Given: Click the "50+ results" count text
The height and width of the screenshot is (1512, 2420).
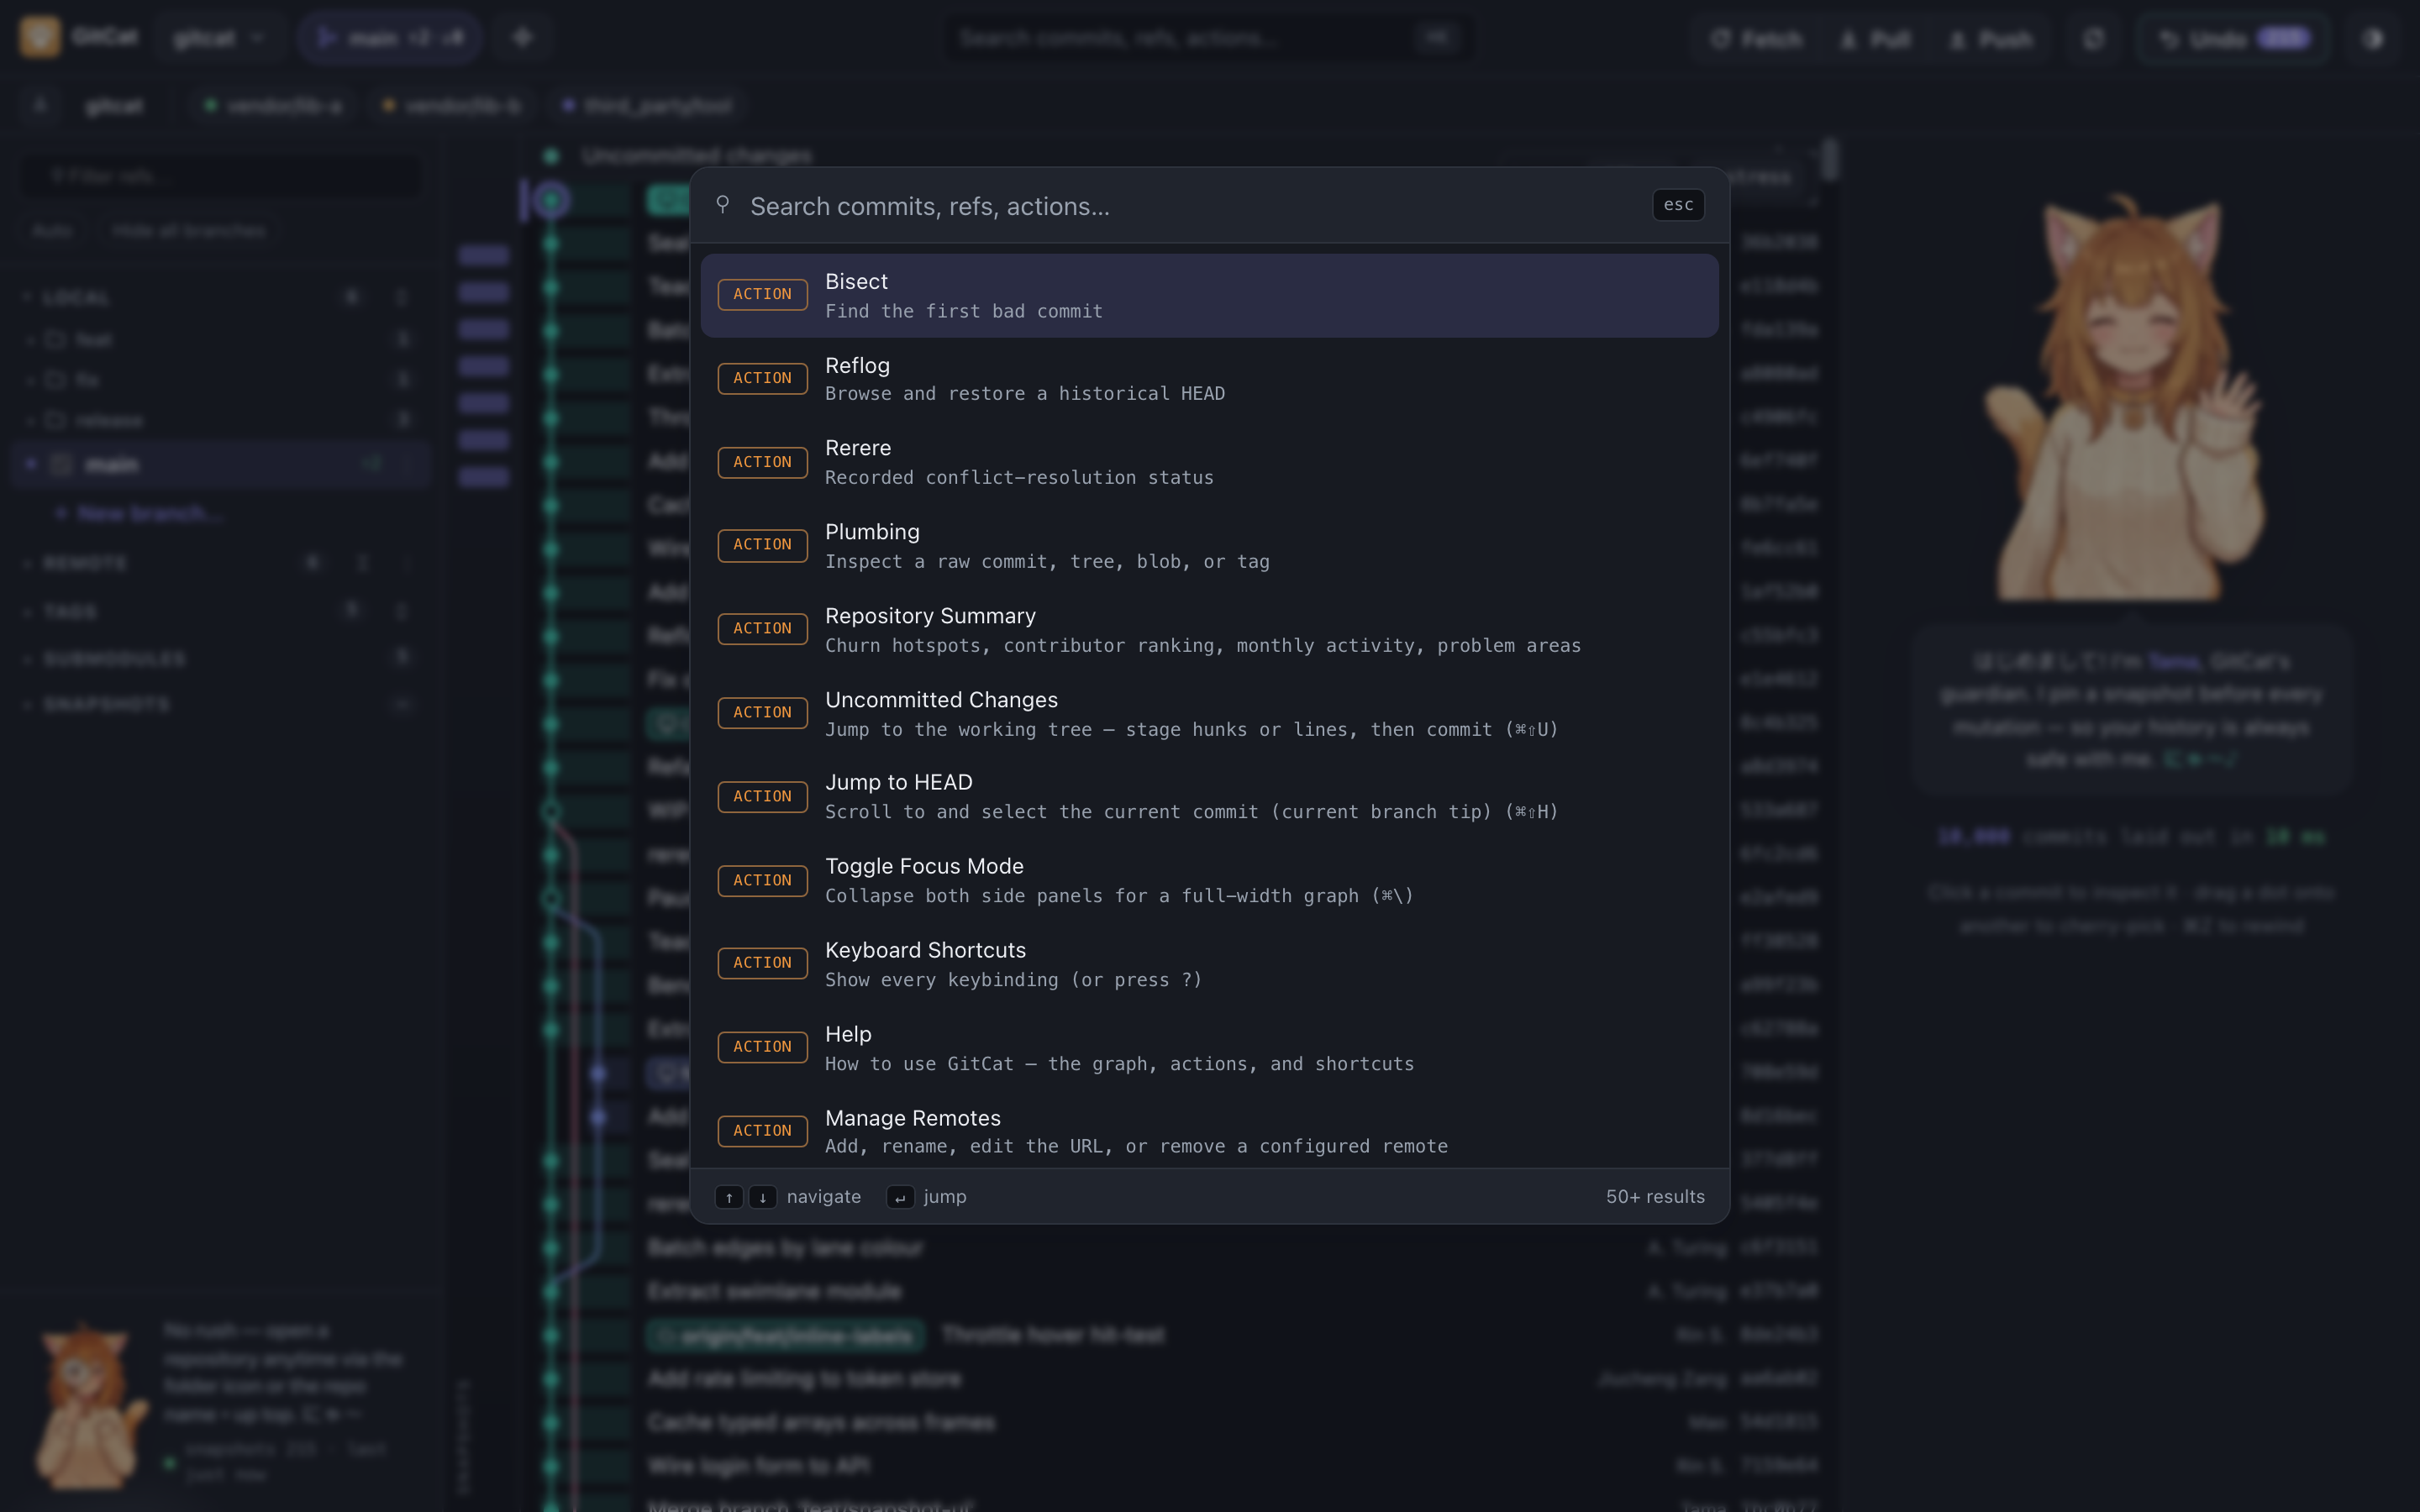Looking at the screenshot, I should (x=1655, y=1197).
